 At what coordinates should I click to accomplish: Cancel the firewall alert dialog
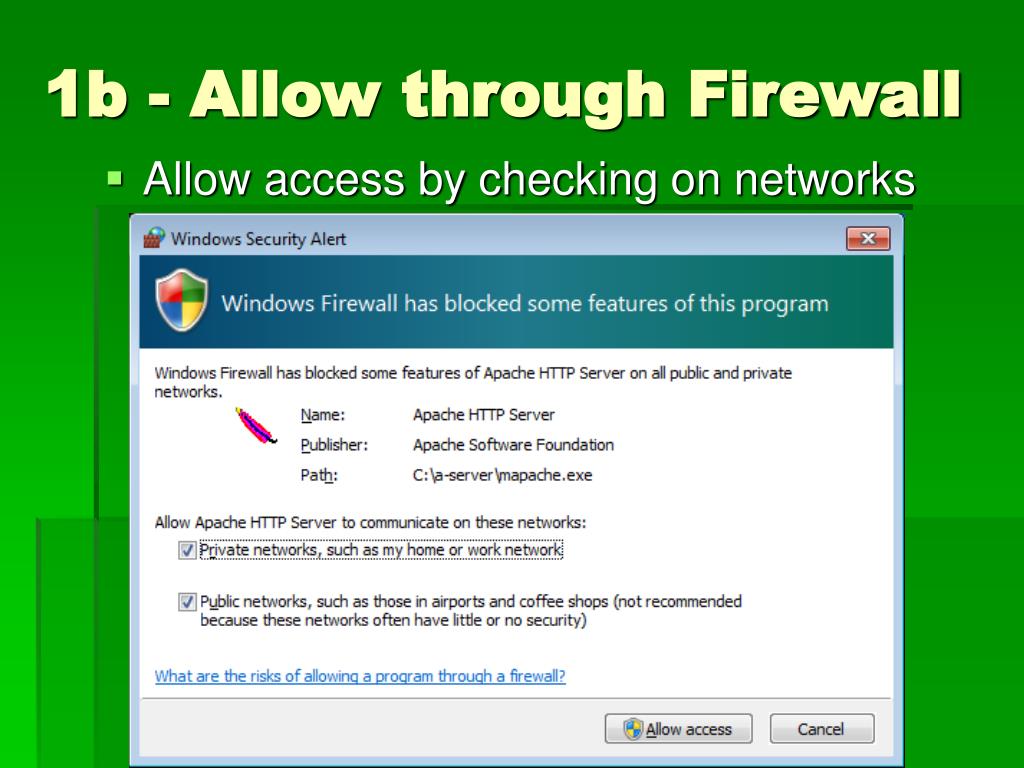click(x=822, y=729)
